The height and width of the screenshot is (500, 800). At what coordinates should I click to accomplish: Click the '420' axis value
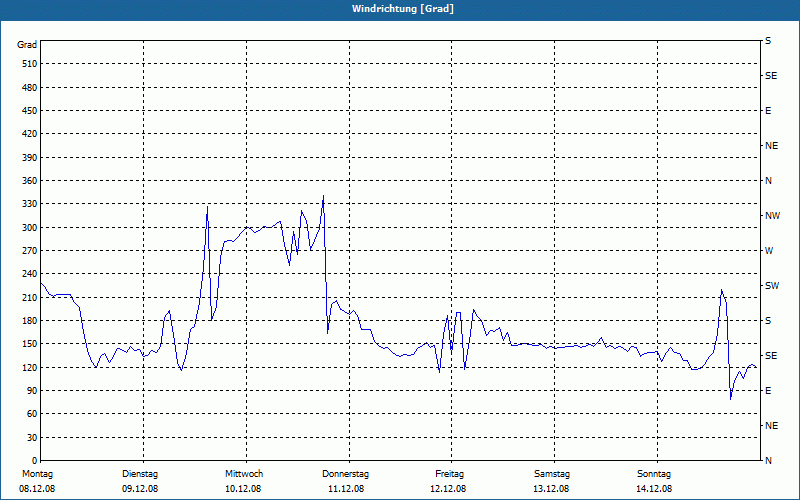coord(30,134)
